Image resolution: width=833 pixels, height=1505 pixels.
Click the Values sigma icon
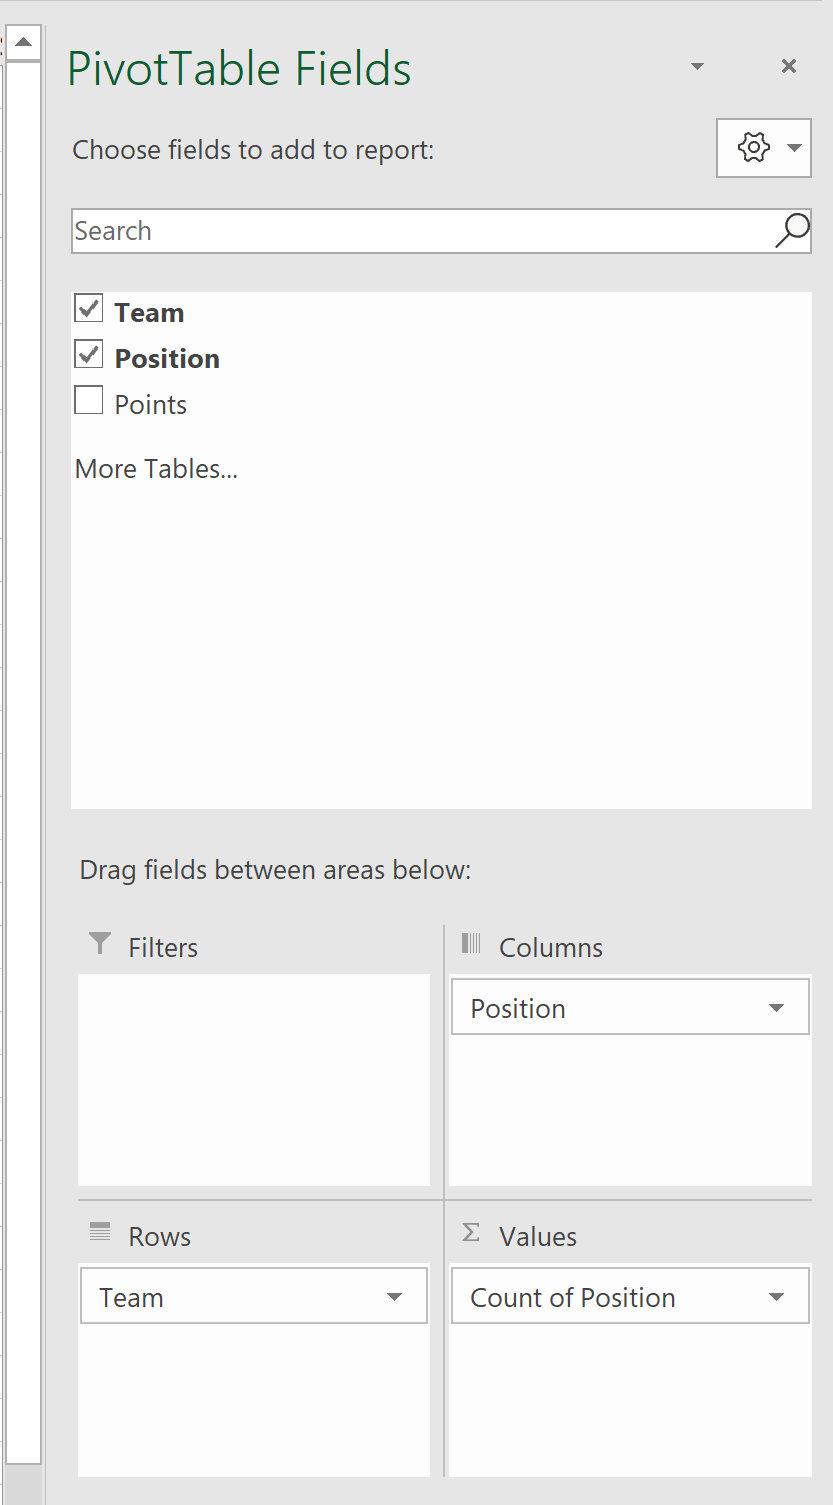(x=471, y=1233)
